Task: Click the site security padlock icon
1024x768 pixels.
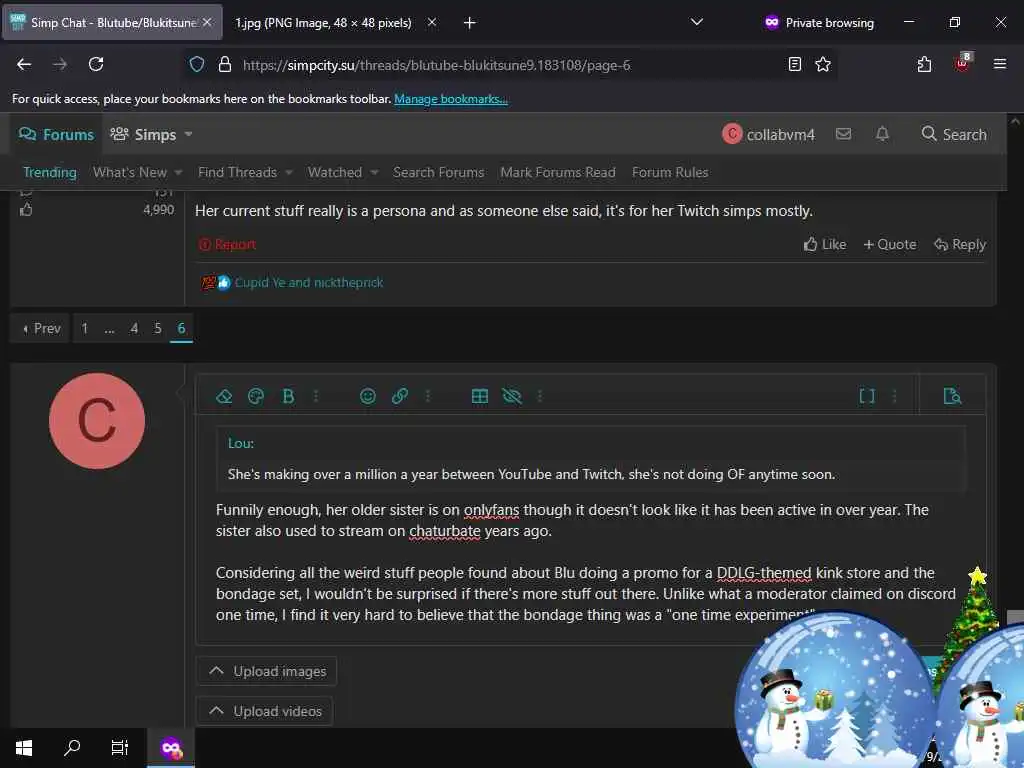Action: click(225, 65)
